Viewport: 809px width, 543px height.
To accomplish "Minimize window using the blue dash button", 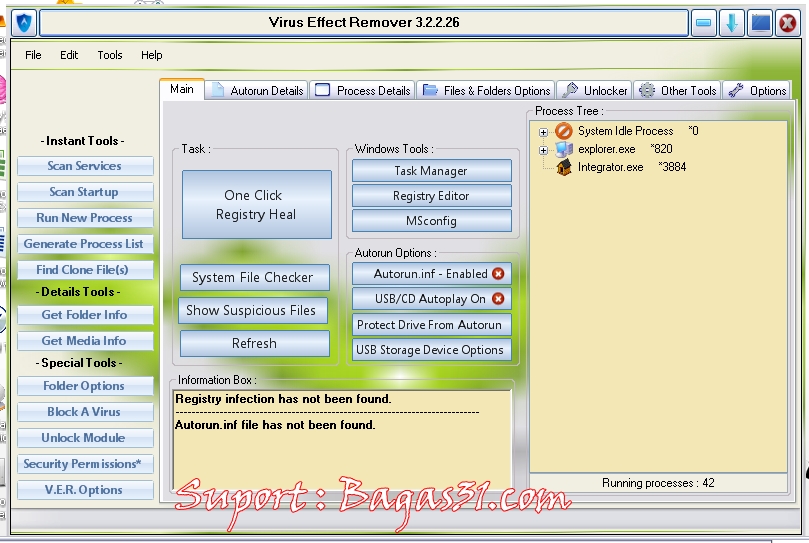I will (x=703, y=23).
